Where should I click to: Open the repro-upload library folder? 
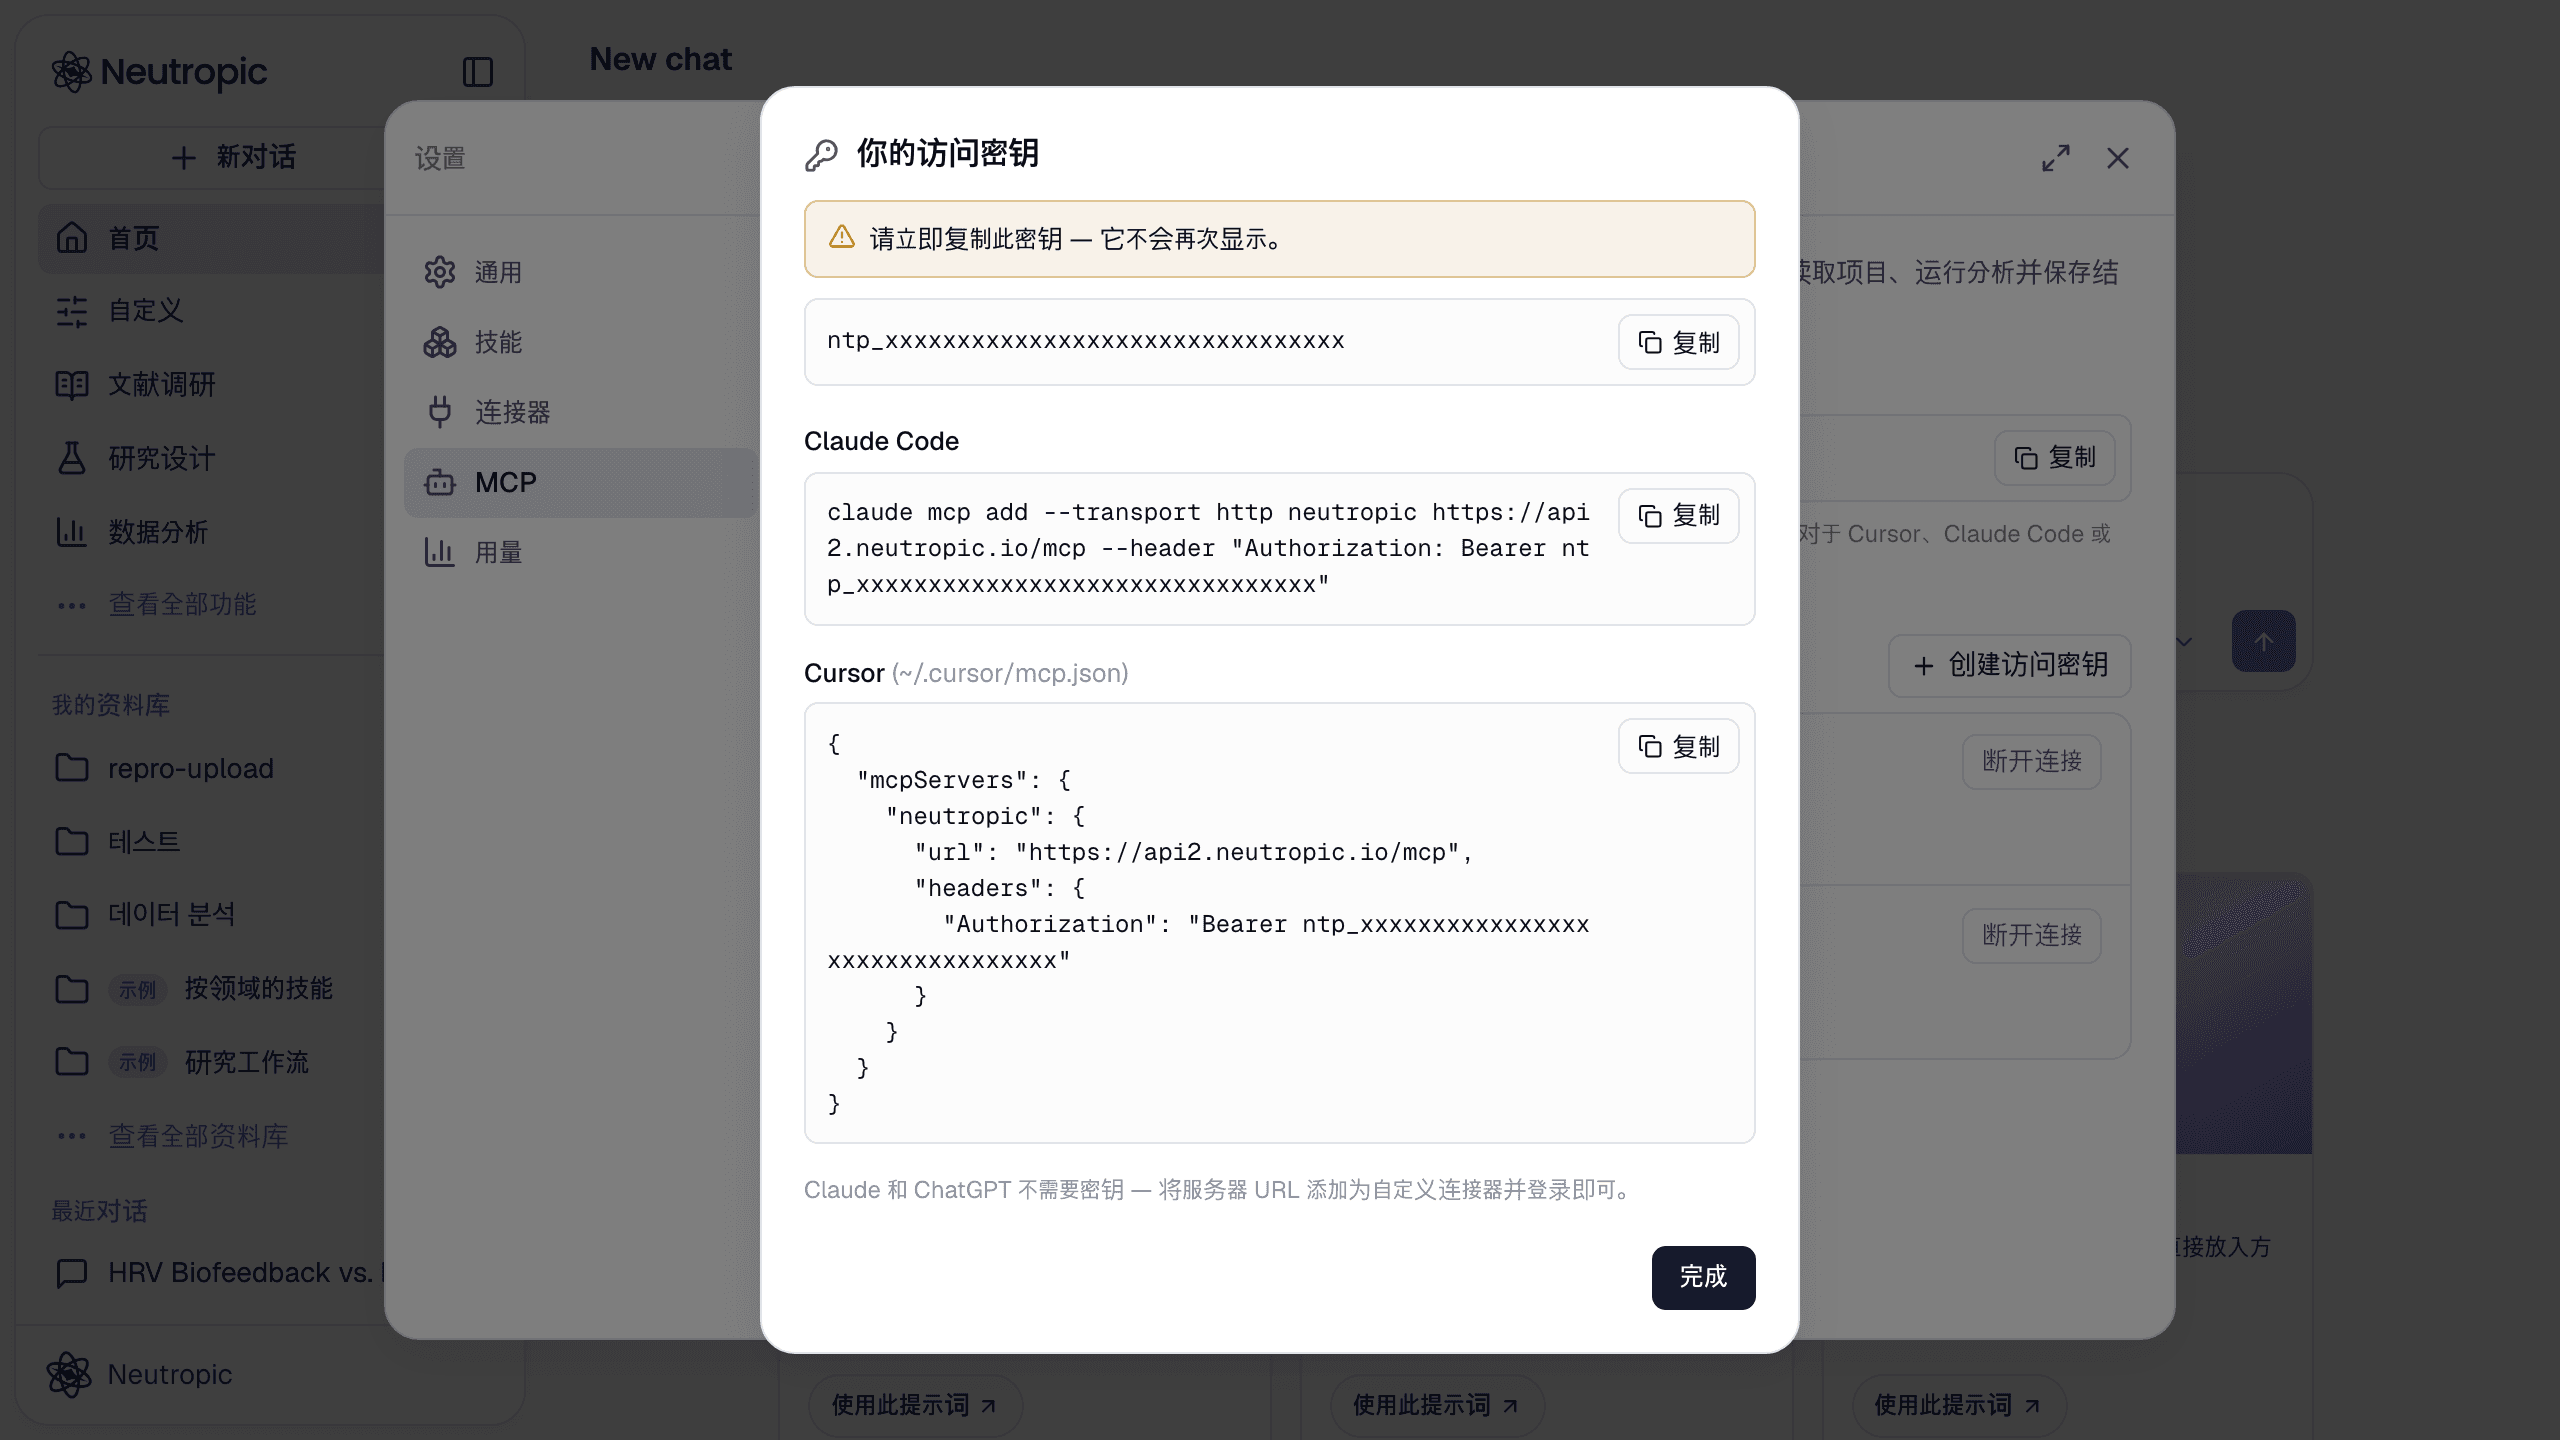tap(212, 768)
